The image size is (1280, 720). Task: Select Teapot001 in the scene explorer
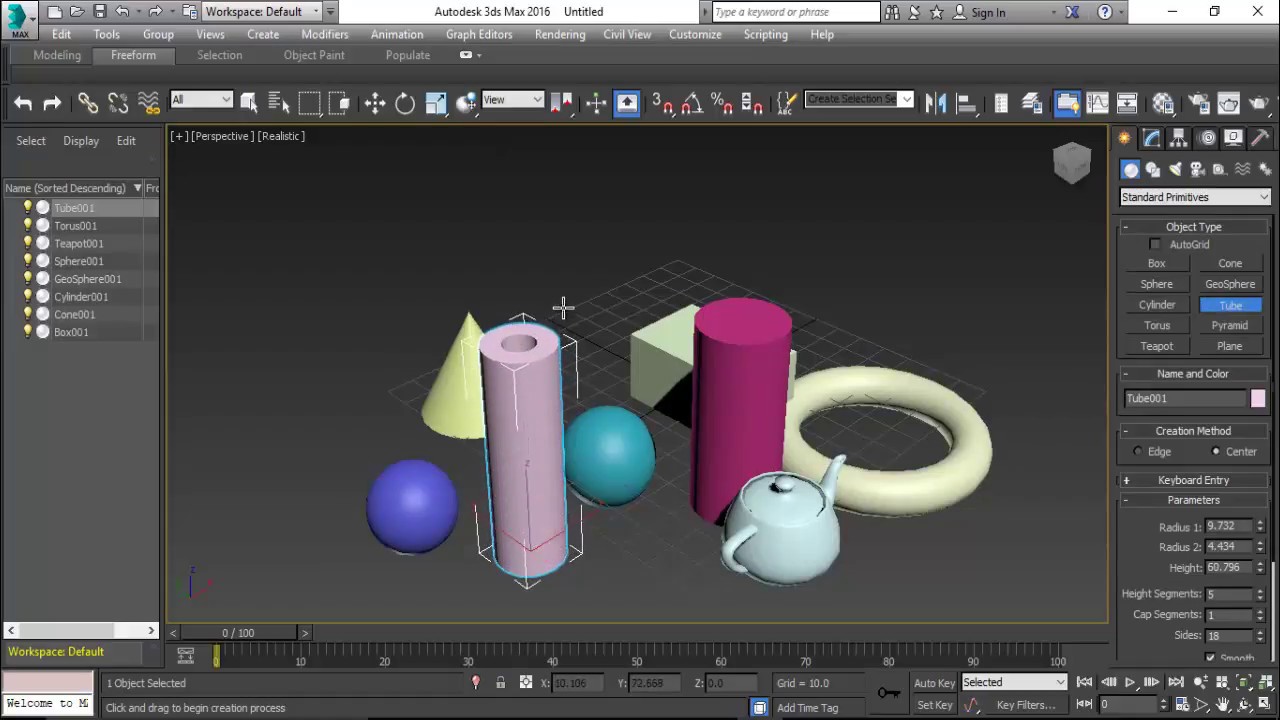79,243
